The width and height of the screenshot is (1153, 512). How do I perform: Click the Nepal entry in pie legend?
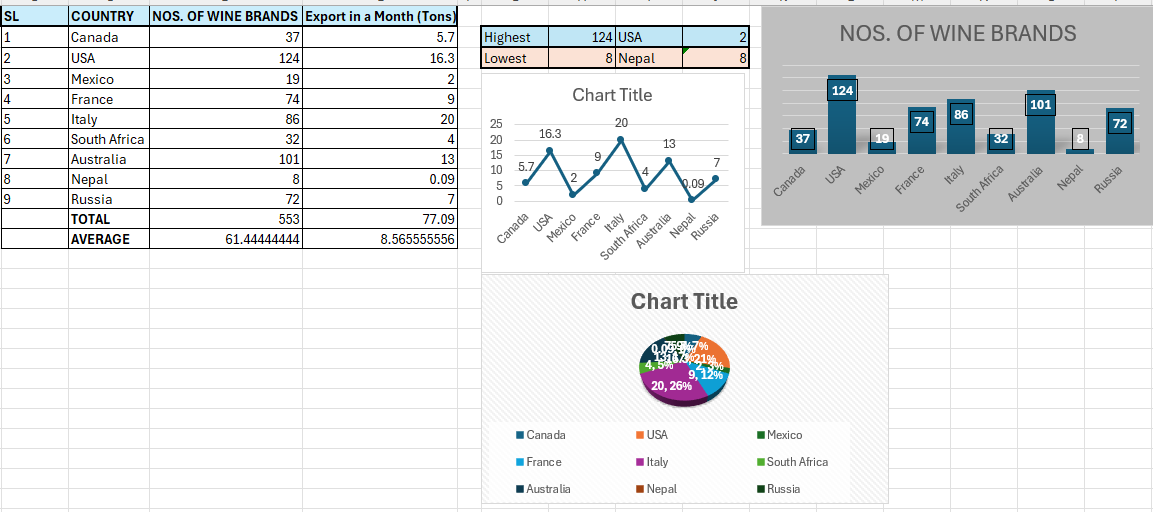(657, 488)
